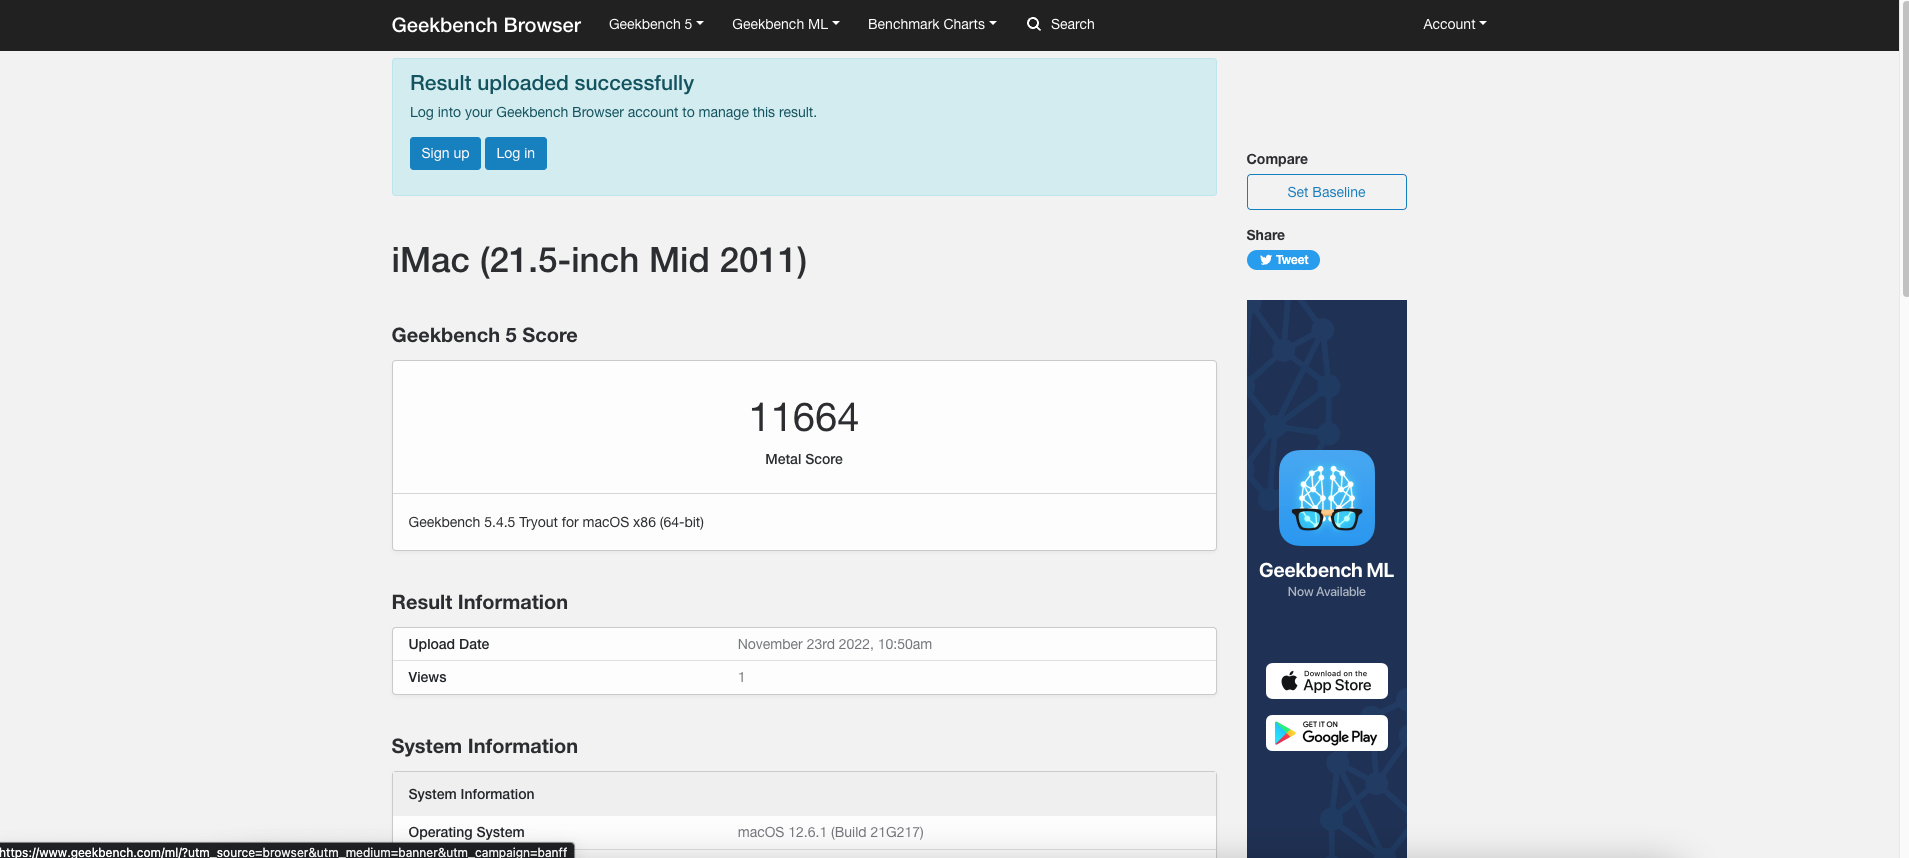1909x858 pixels.
Task: Click the upload date November 23rd 2022 value
Action: click(x=835, y=644)
